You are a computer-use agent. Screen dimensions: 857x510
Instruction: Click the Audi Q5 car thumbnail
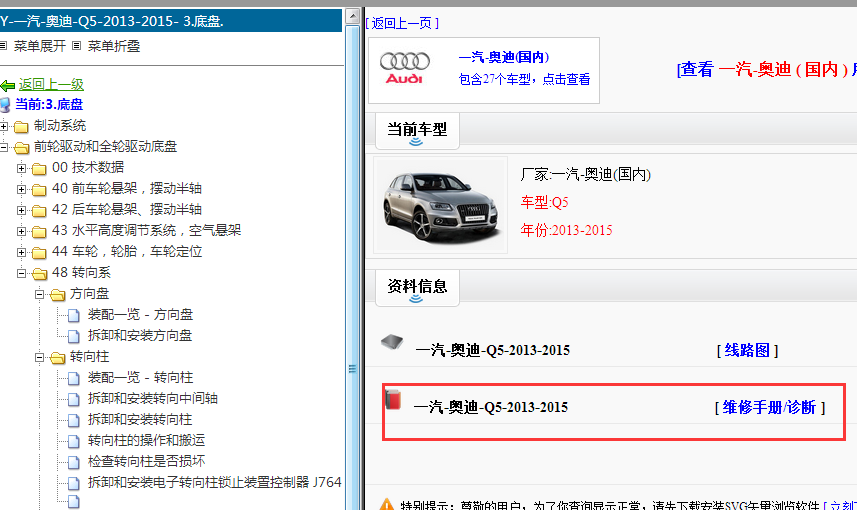[x=441, y=205]
